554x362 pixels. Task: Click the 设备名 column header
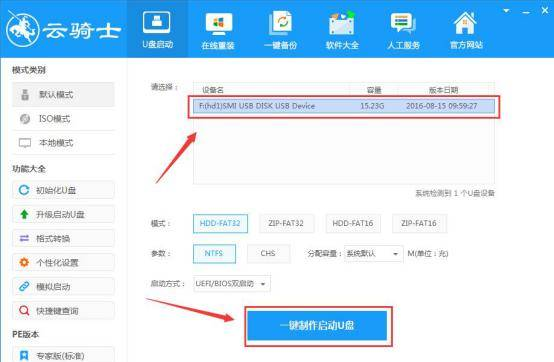213,90
